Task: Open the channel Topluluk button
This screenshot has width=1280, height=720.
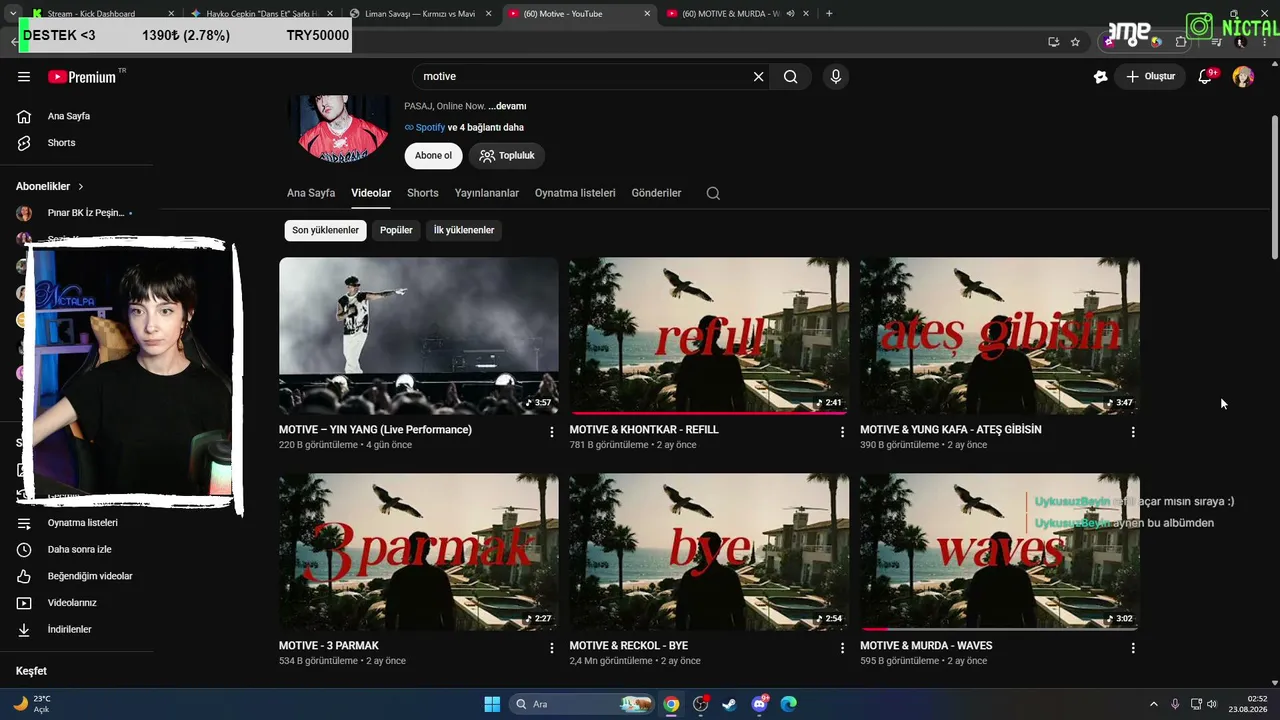Action: (x=507, y=156)
